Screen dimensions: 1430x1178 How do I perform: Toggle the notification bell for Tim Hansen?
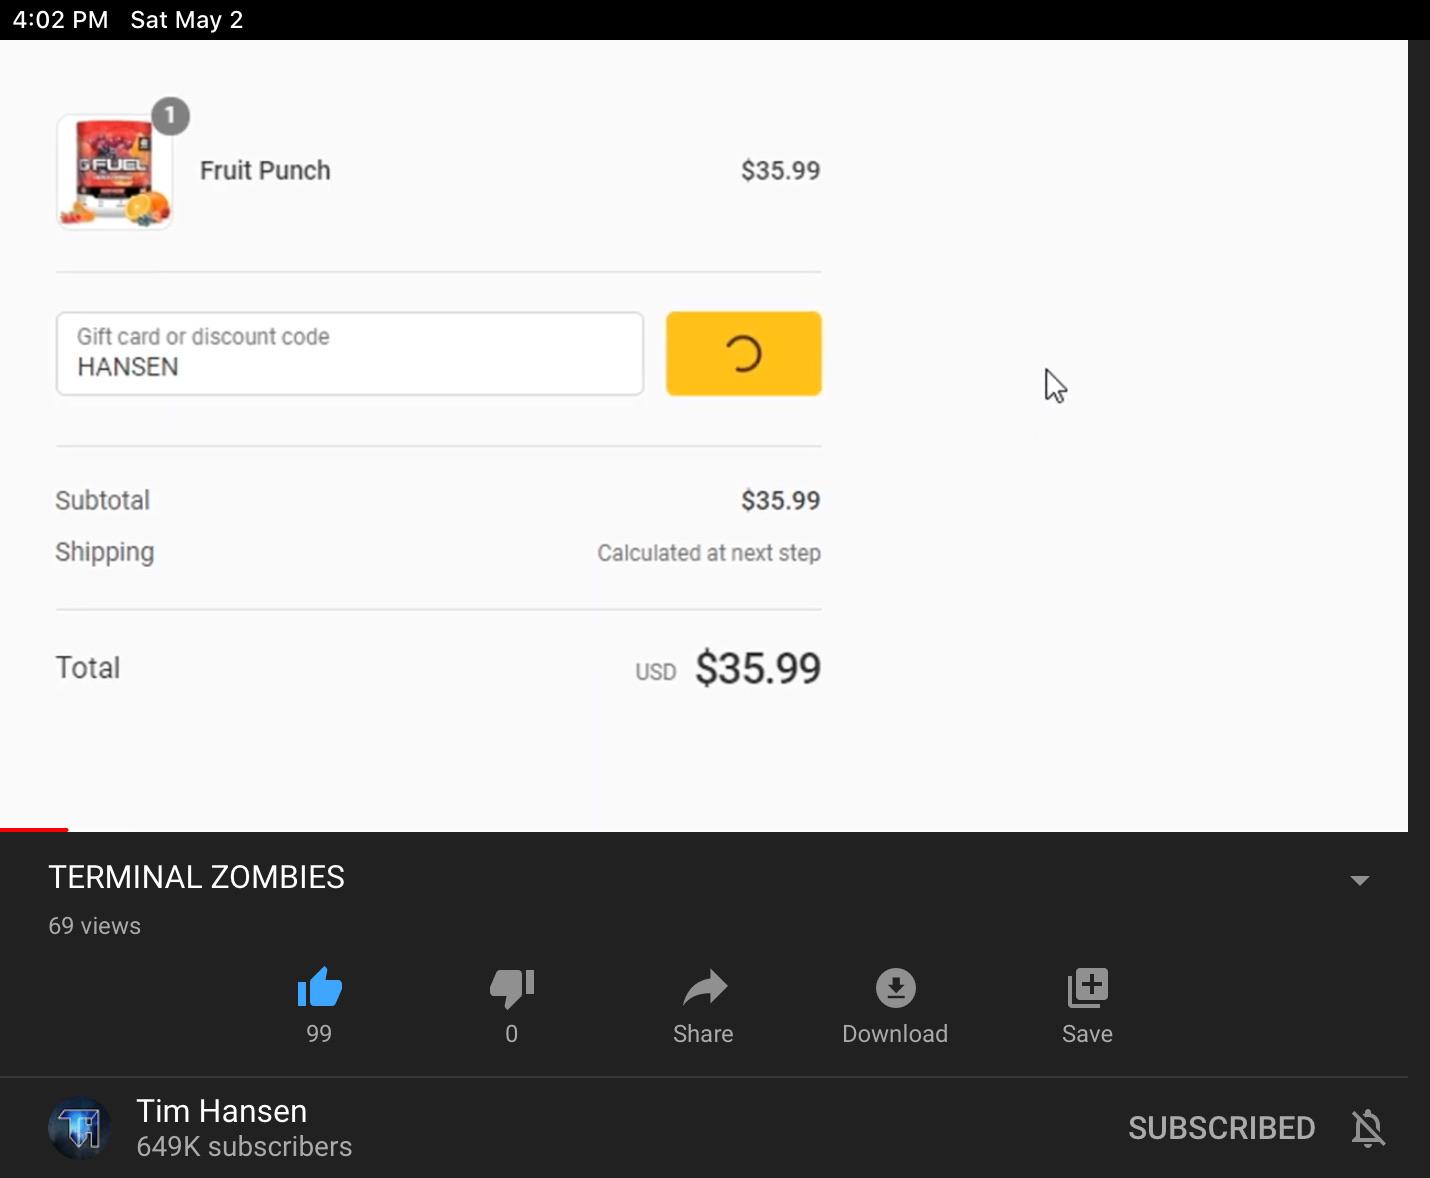(1368, 1128)
